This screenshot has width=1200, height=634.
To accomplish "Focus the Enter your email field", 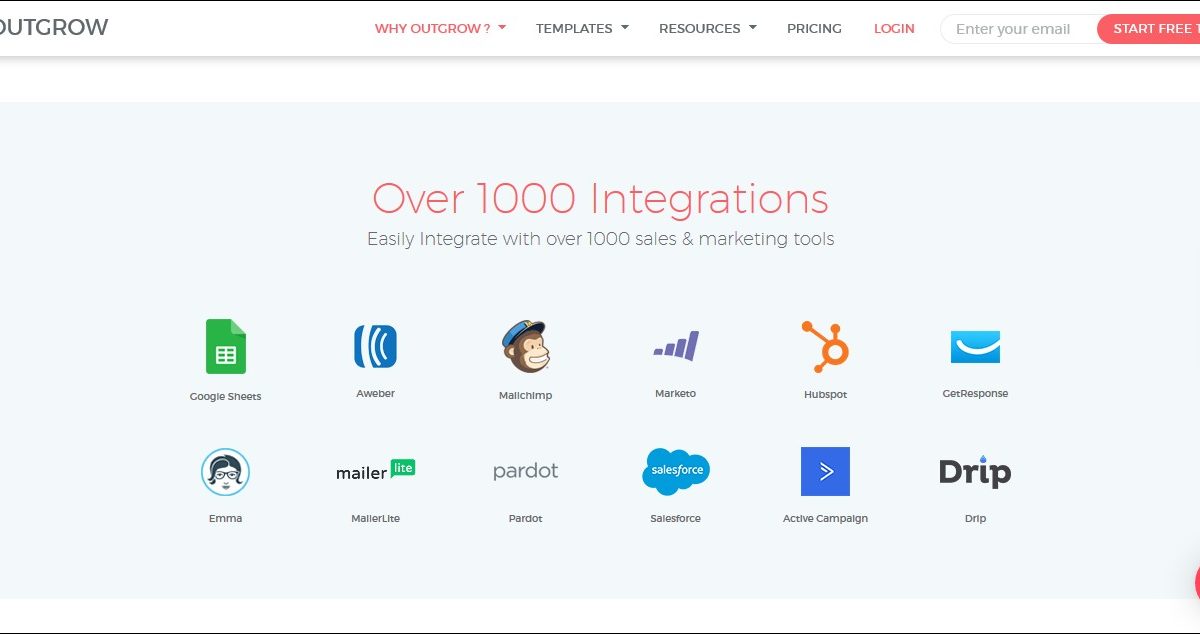I will (x=1015, y=29).
